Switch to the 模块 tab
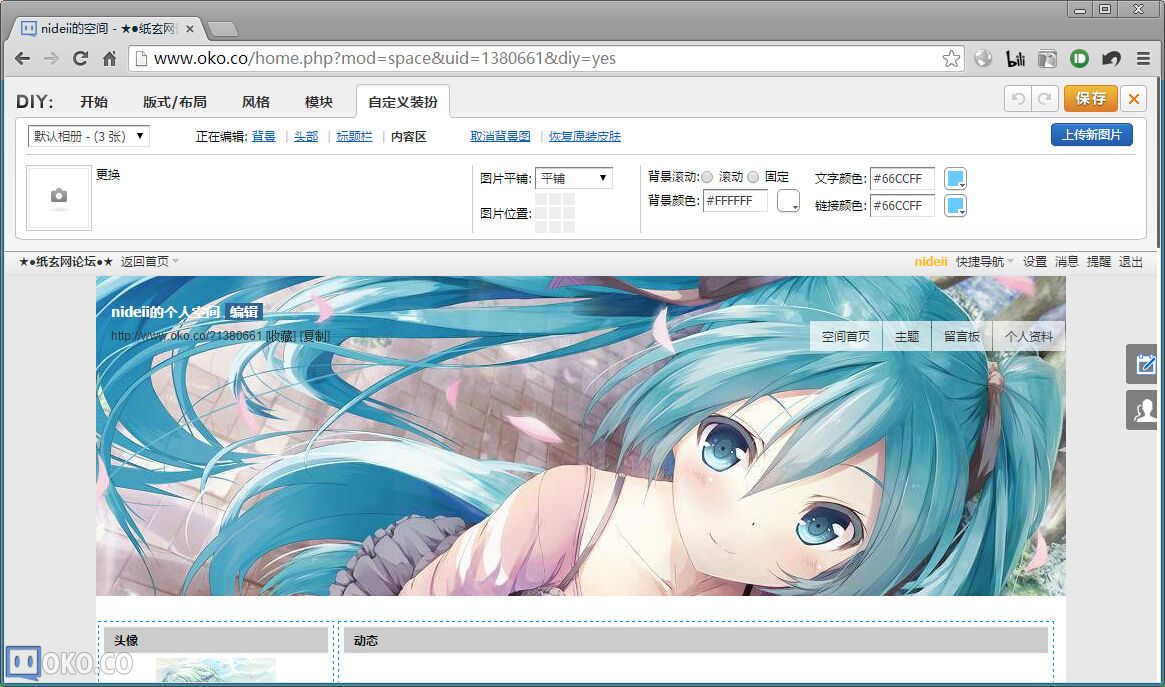1165x687 pixels. tap(319, 102)
